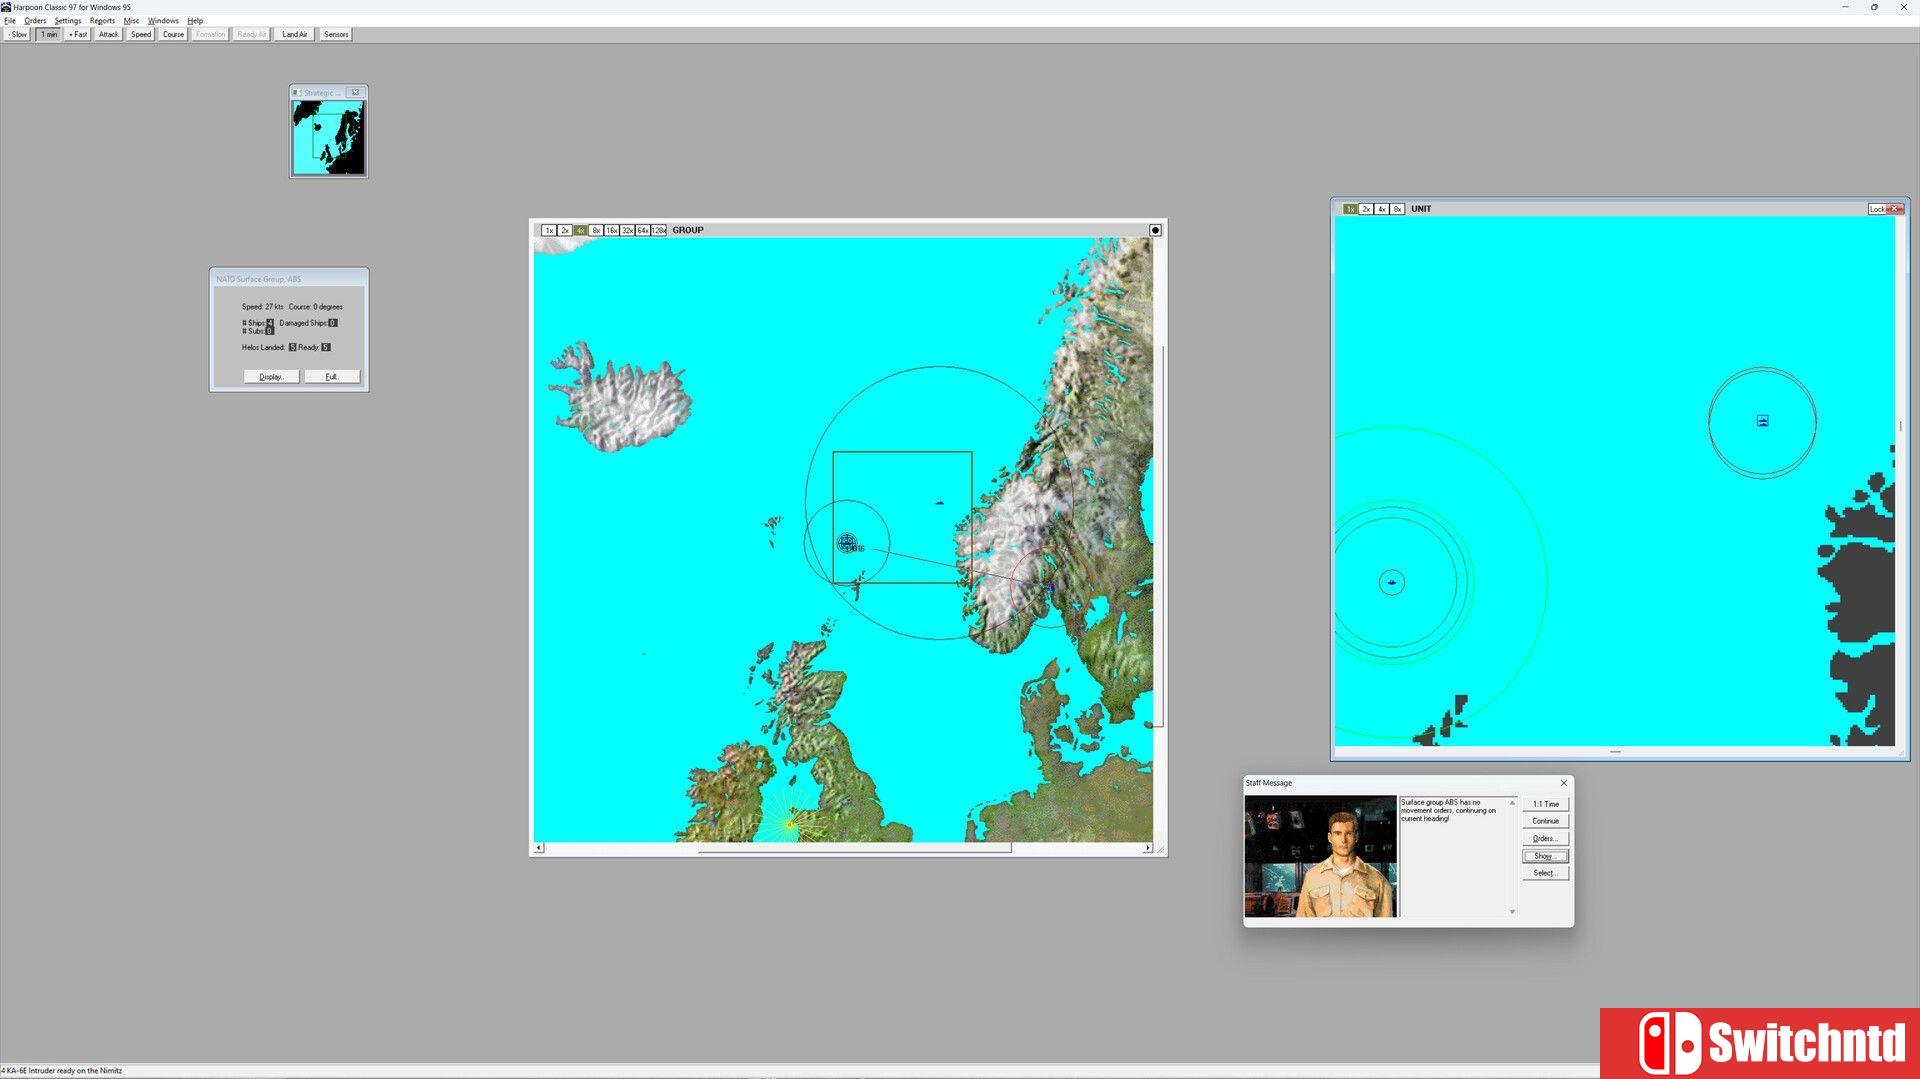Click Continue in Staff Message dialog
Viewport: 1920px width, 1079px height.
pos(1546,821)
